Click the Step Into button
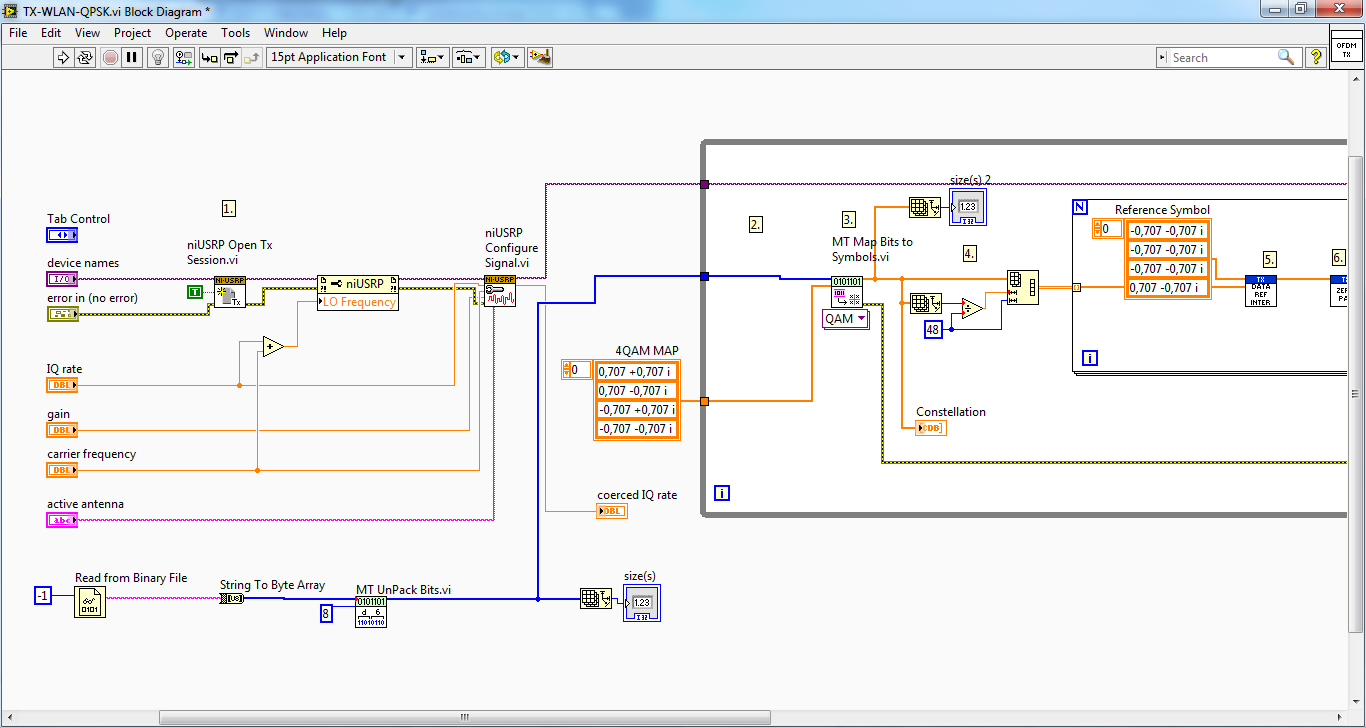The height and width of the screenshot is (728, 1366). coord(209,57)
